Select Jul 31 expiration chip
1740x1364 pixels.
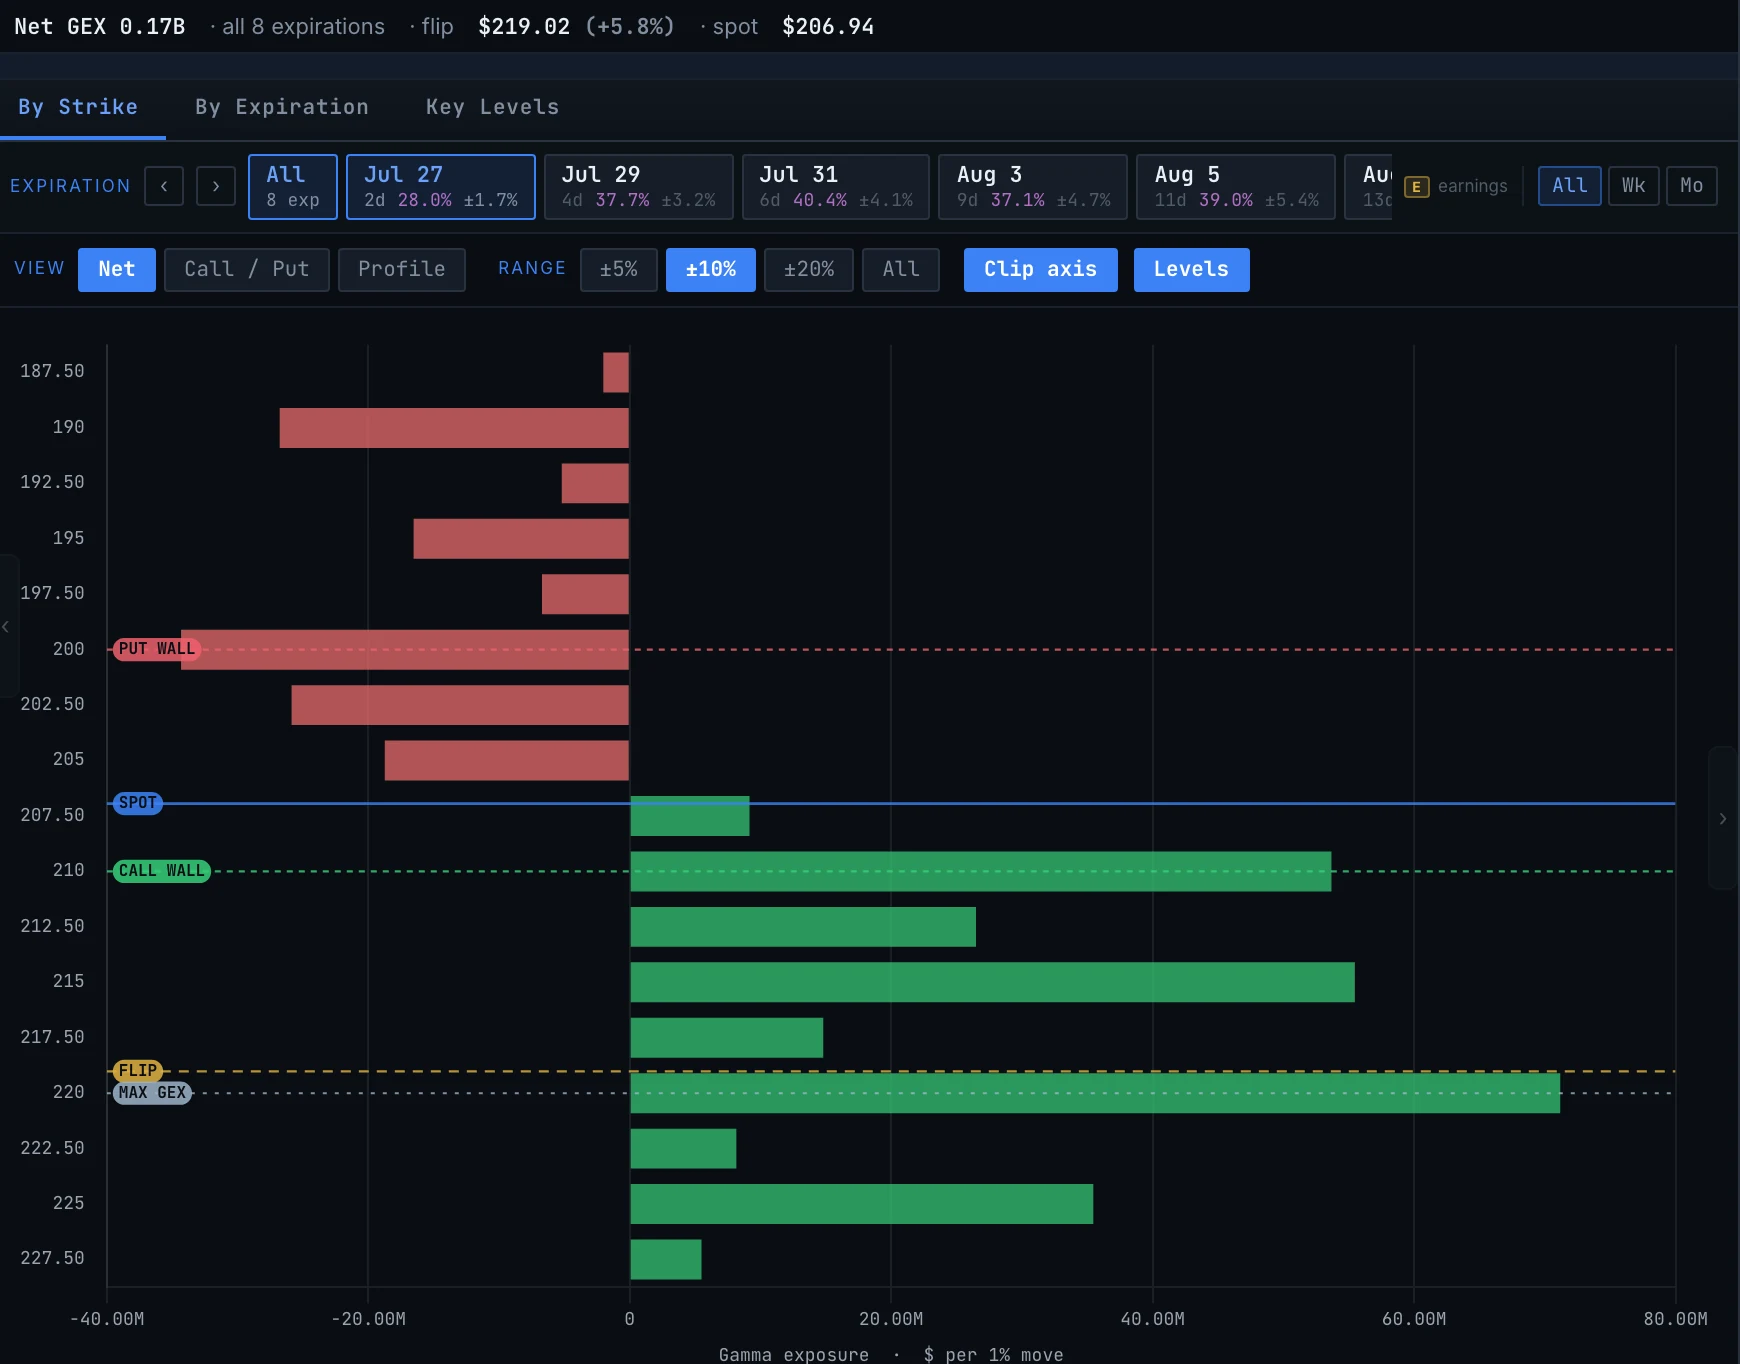[836, 187]
